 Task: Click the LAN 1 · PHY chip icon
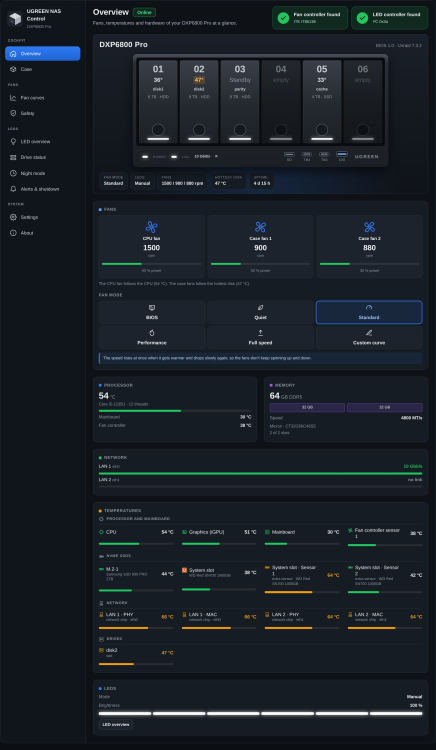click(101, 614)
